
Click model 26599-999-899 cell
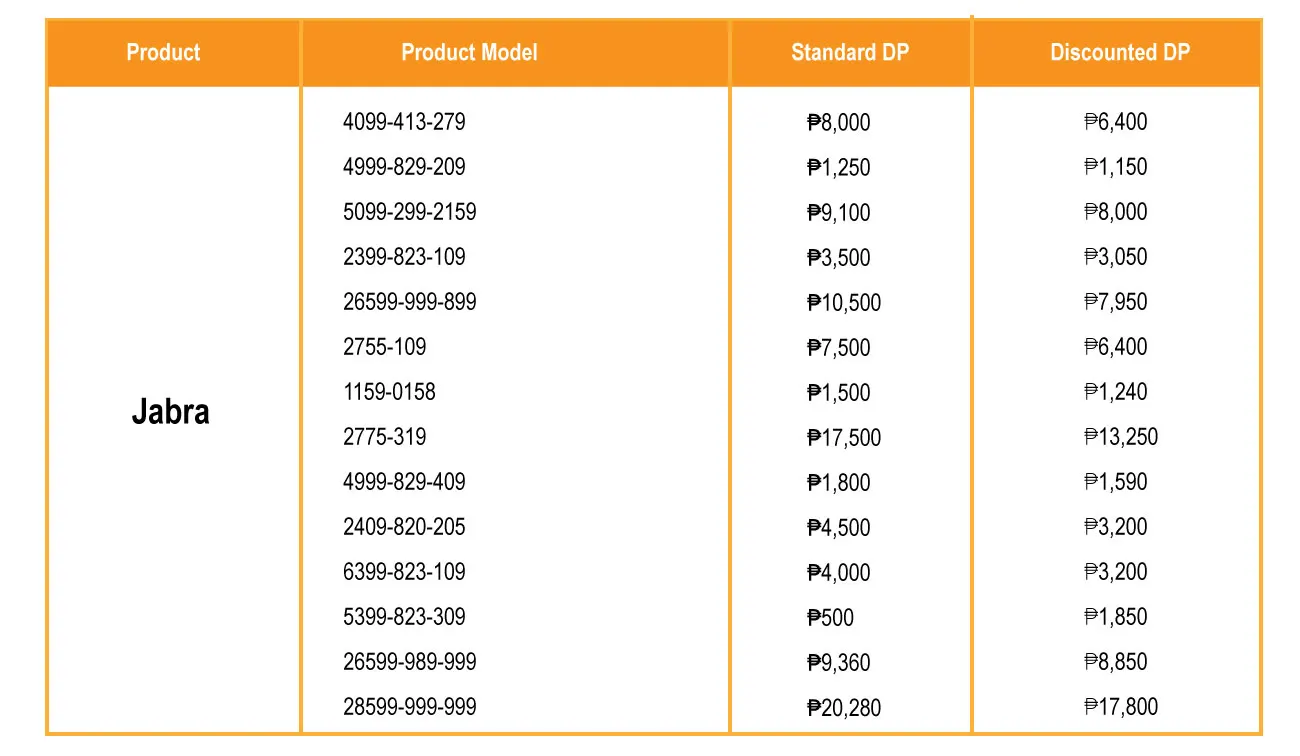tap(410, 302)
